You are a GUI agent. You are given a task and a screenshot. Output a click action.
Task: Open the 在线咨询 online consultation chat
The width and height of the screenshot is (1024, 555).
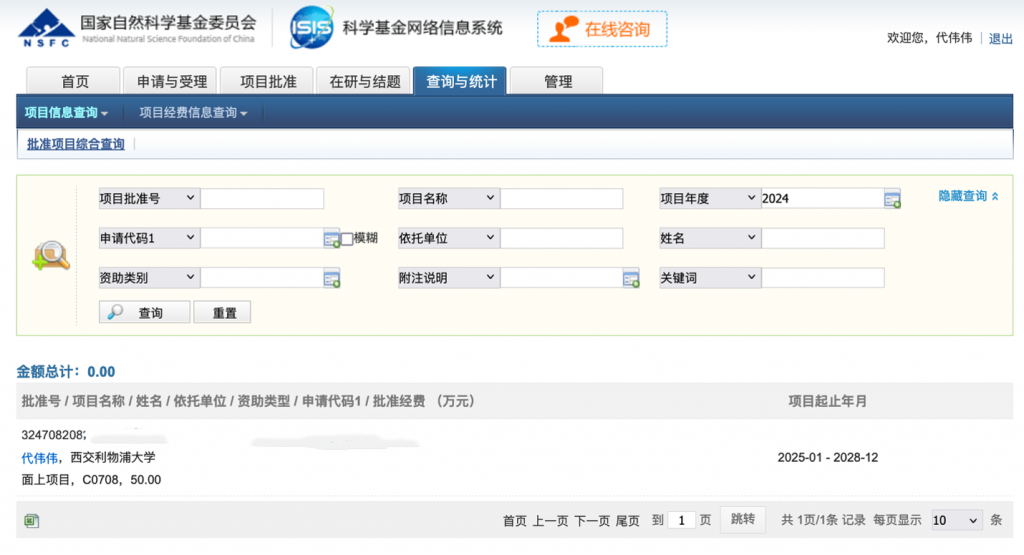[602, 29]
